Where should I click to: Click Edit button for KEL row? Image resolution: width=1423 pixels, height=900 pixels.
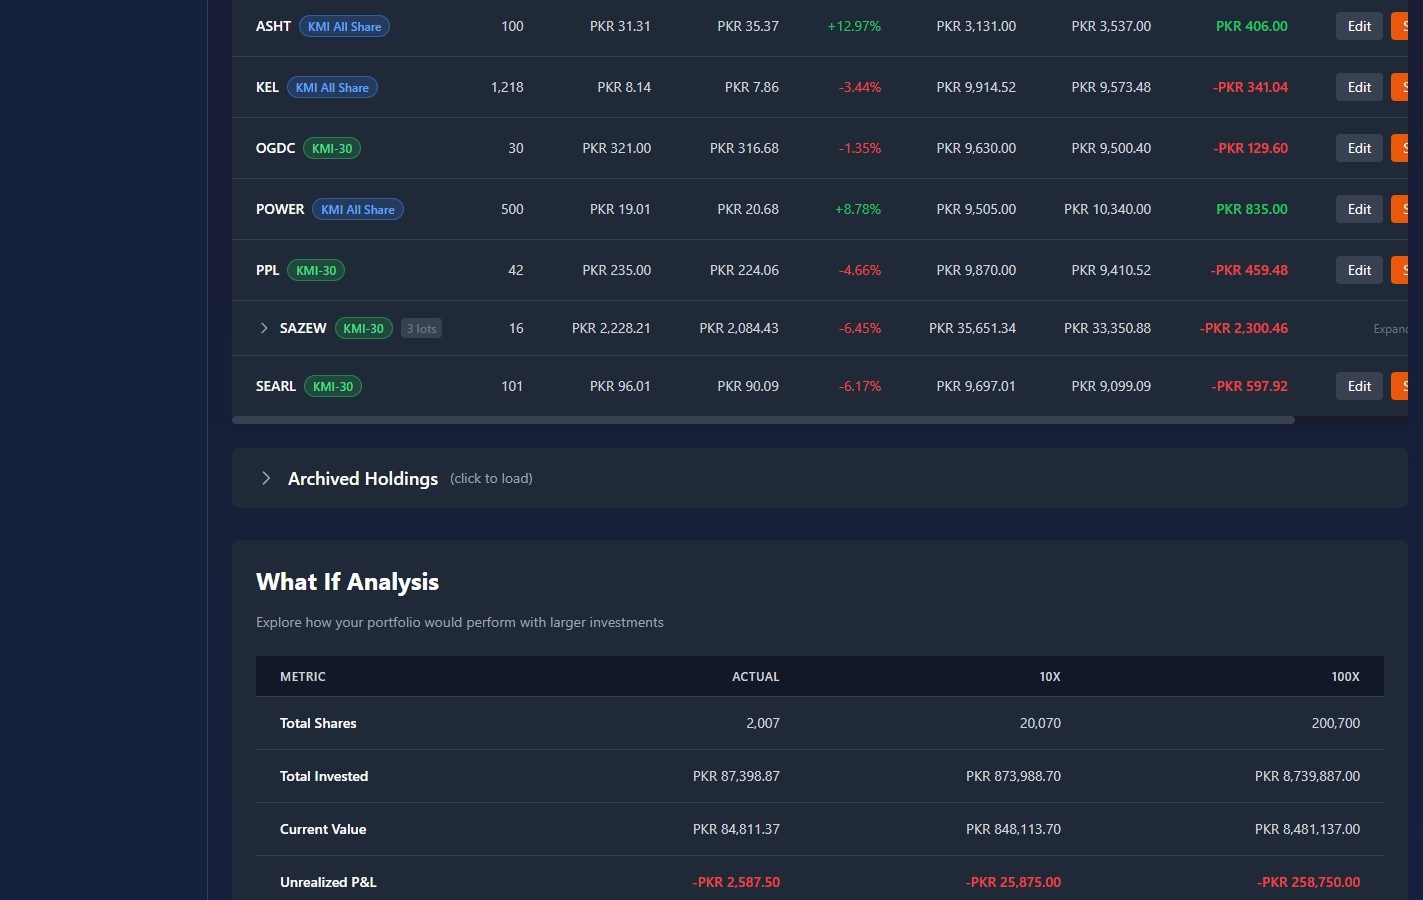(1359, 87)
